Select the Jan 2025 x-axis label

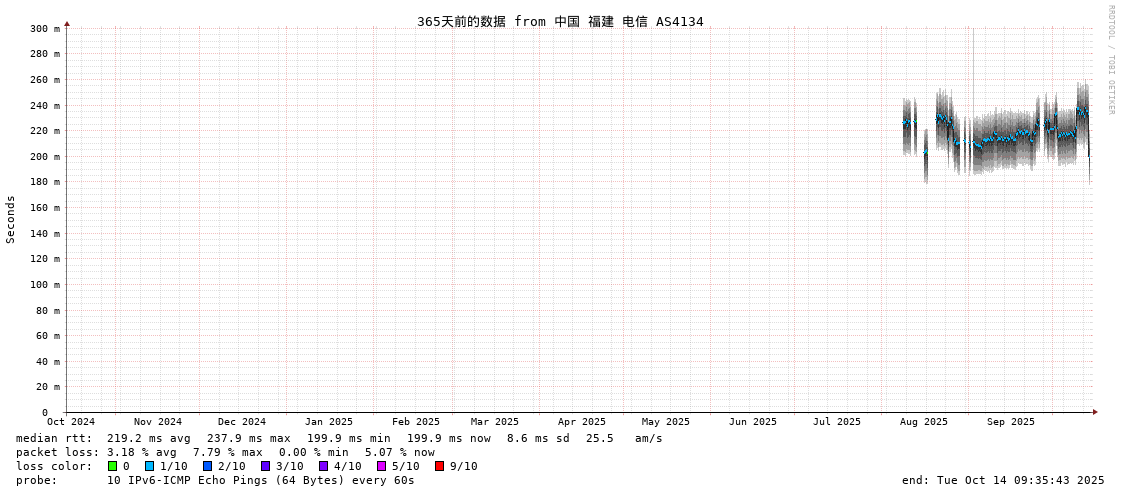[x=329, y=422]
